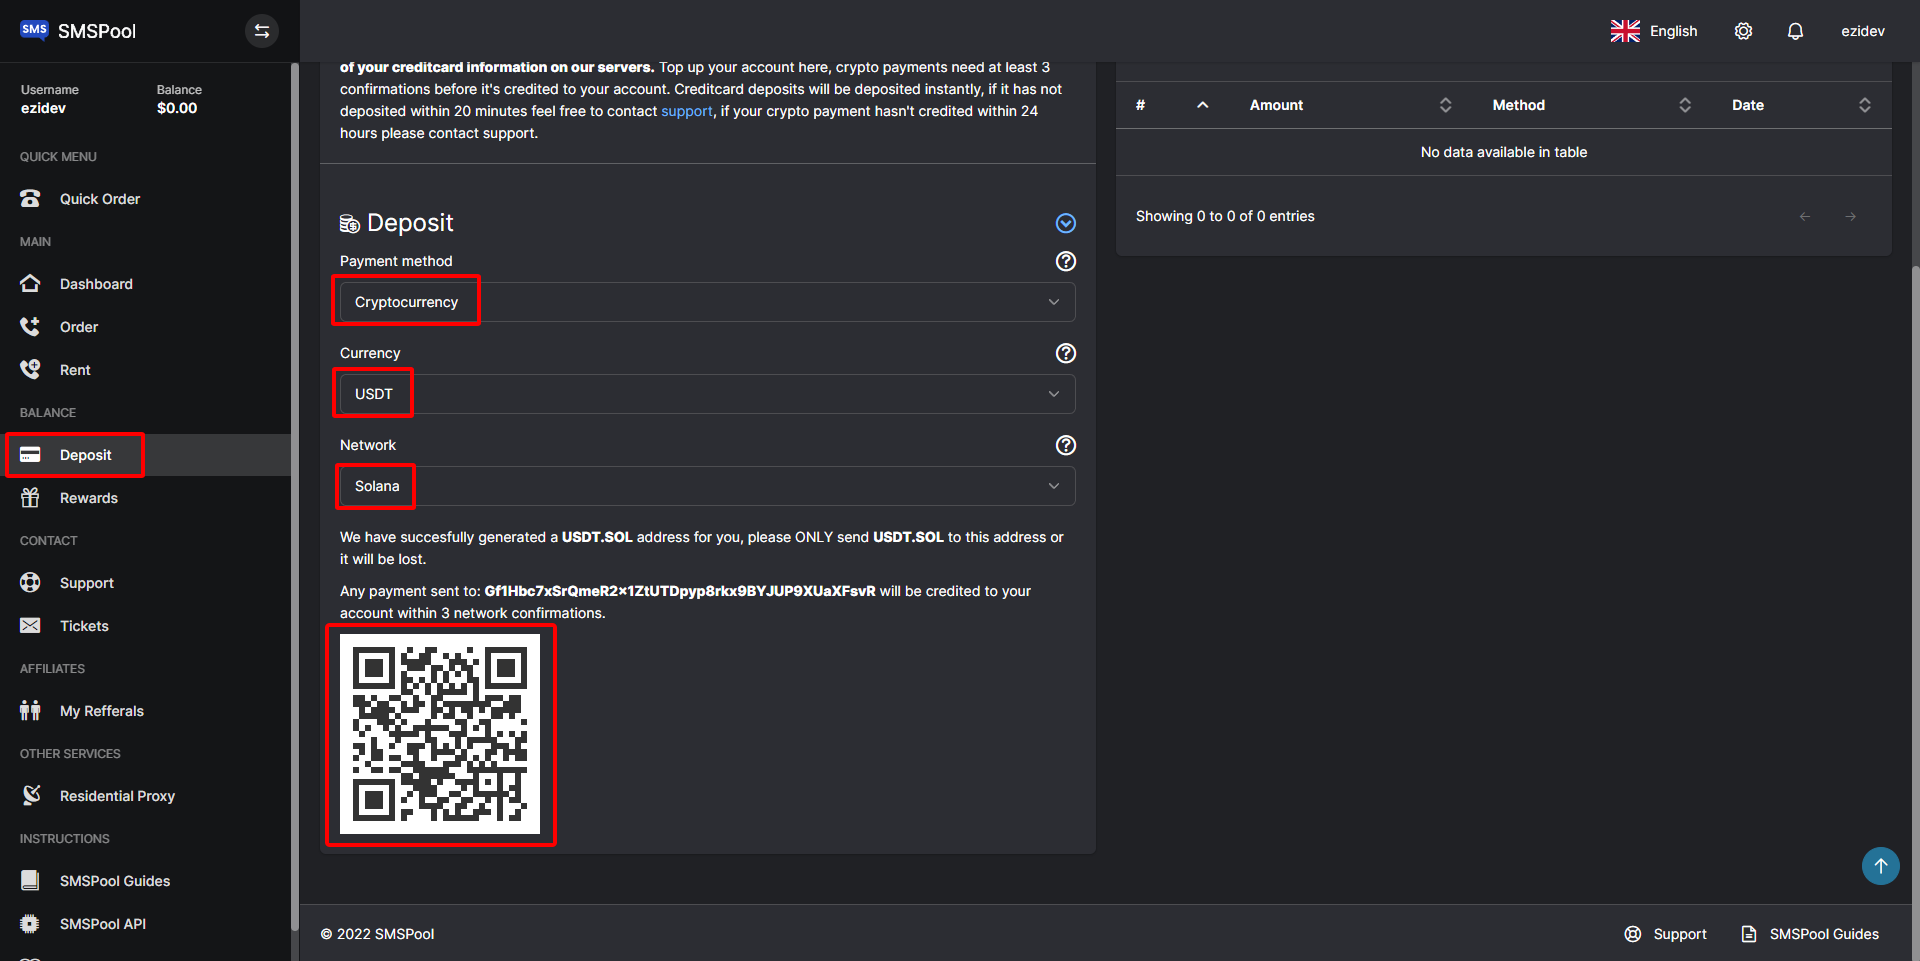Click the Order phone icon

[x=30, y=326]
